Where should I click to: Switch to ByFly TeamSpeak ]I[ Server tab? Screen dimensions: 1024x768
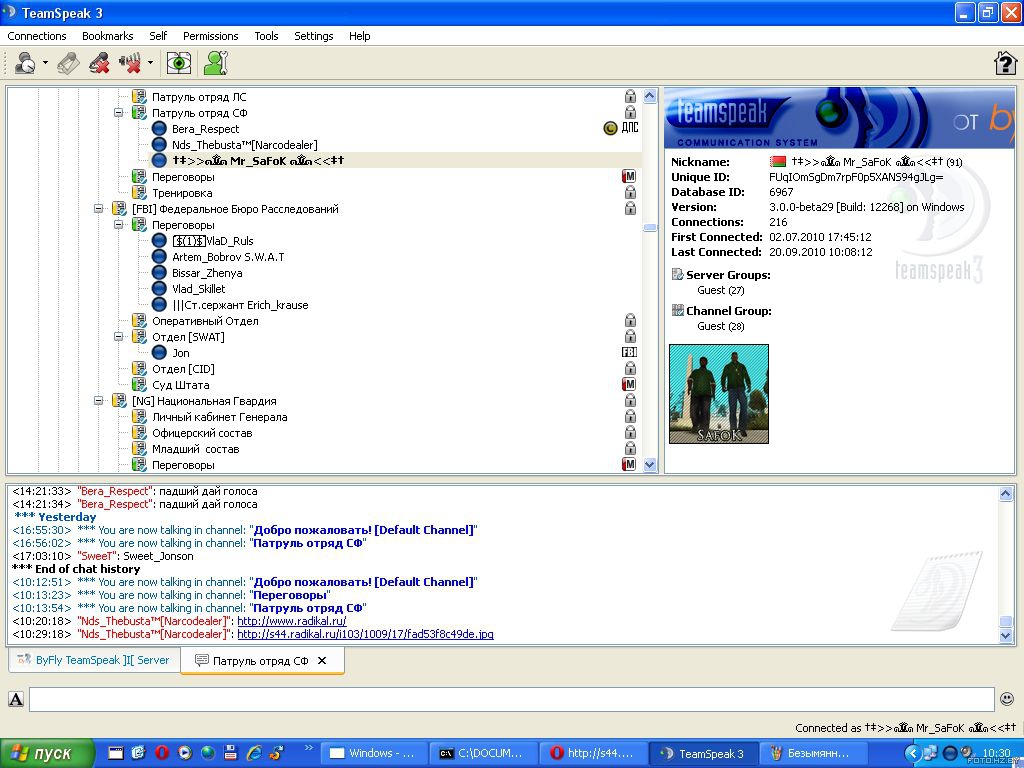point(93,660)
